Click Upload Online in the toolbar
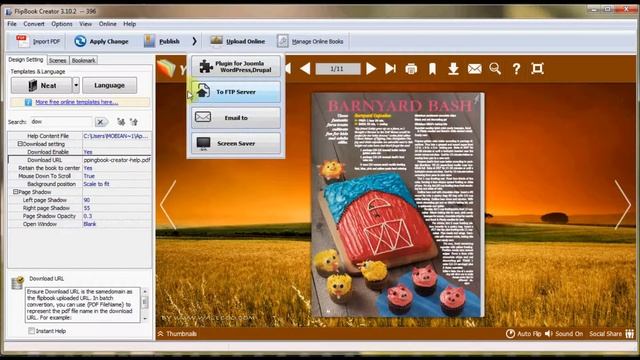 pyautogui.click(x=238, y=41)
